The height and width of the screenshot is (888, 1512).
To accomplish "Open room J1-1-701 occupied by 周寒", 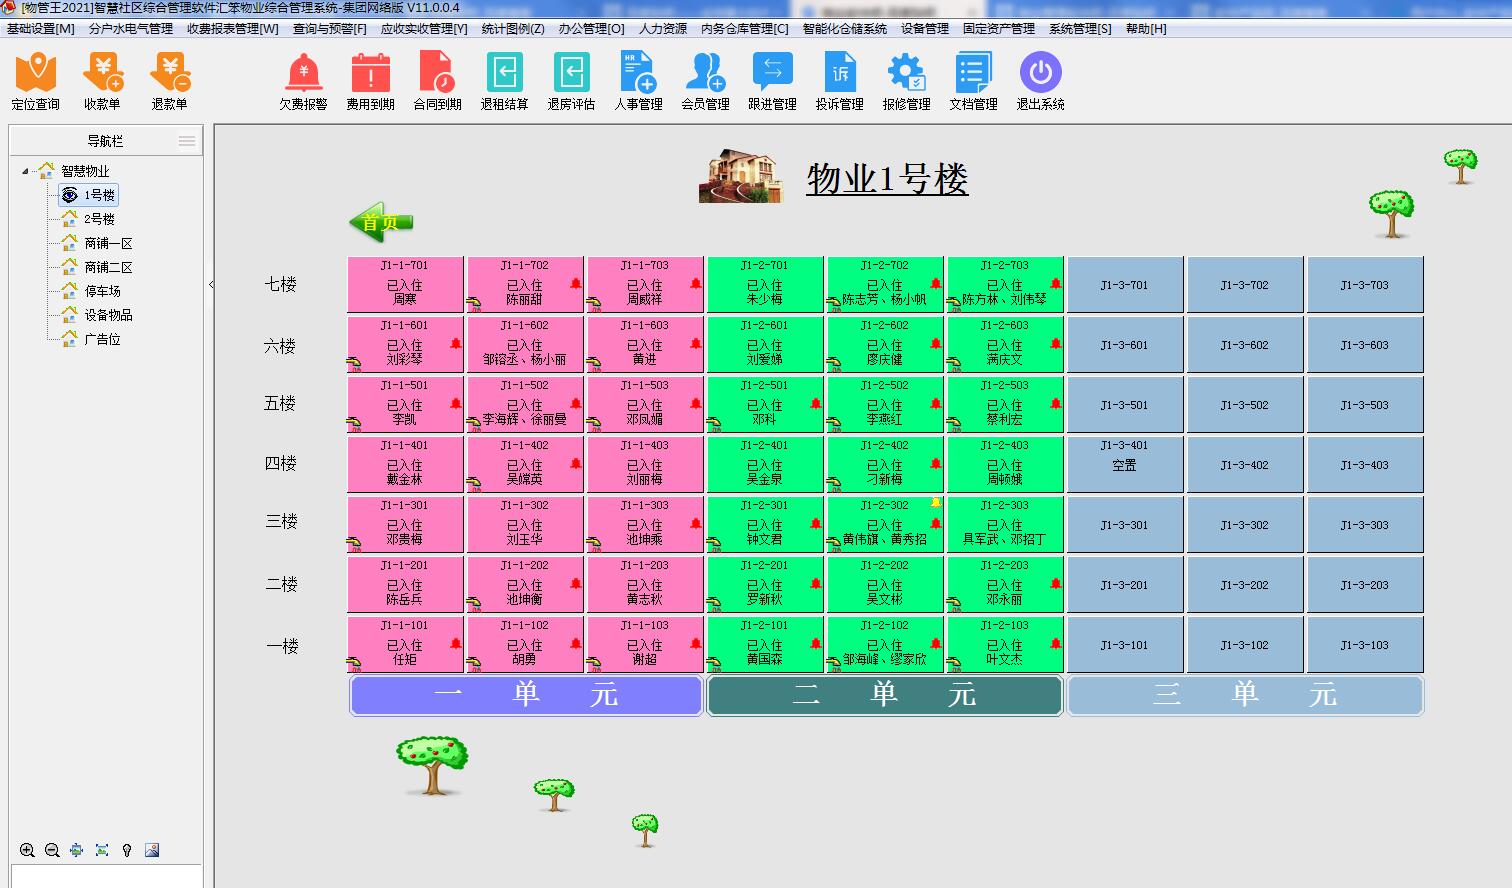I will (x=405, y=285).
